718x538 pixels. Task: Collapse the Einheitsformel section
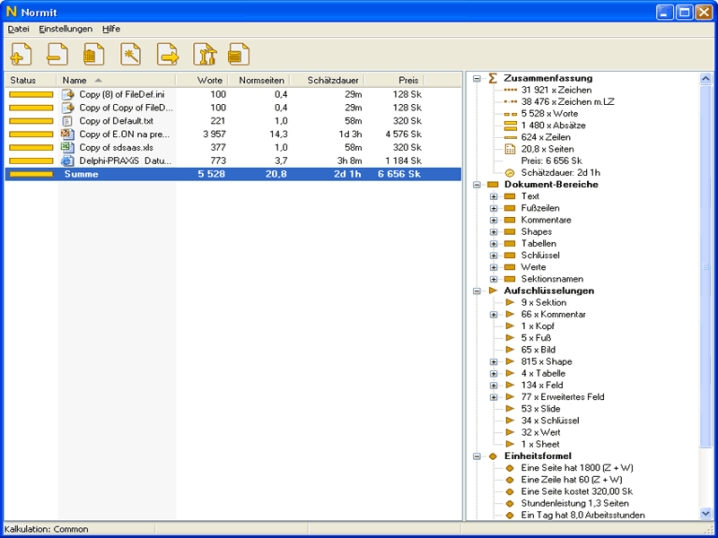pos(477,456)
